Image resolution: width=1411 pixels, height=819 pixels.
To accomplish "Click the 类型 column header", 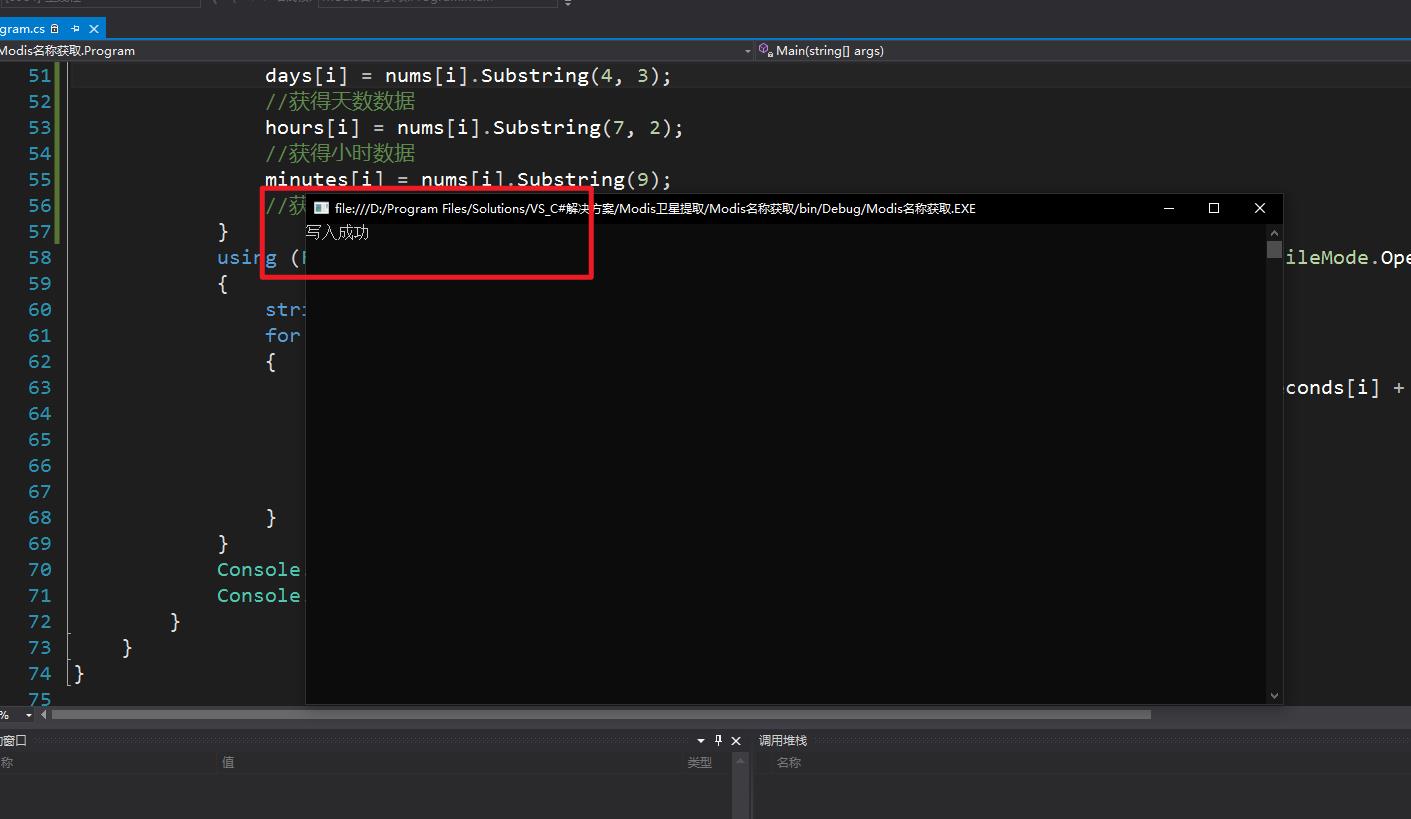I will [x=700, y=762].
